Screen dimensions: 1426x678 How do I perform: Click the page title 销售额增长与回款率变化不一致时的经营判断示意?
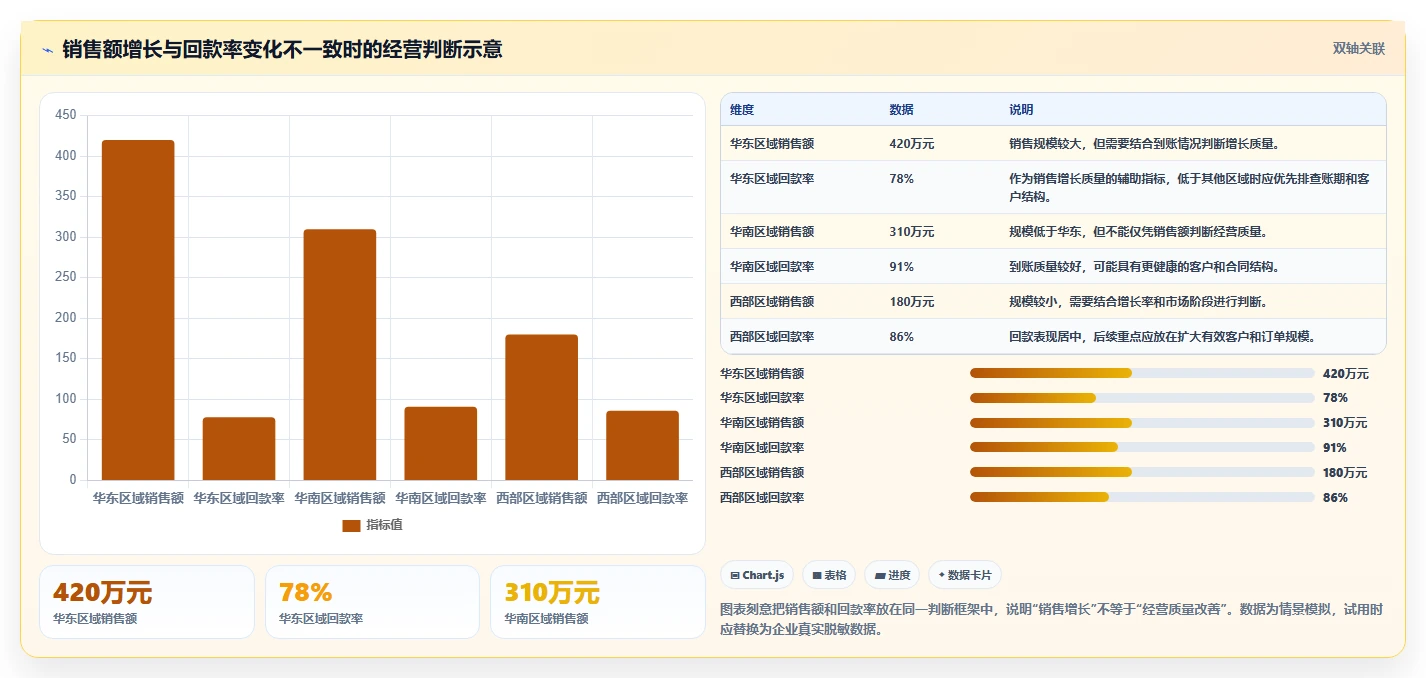coord(282,49)
